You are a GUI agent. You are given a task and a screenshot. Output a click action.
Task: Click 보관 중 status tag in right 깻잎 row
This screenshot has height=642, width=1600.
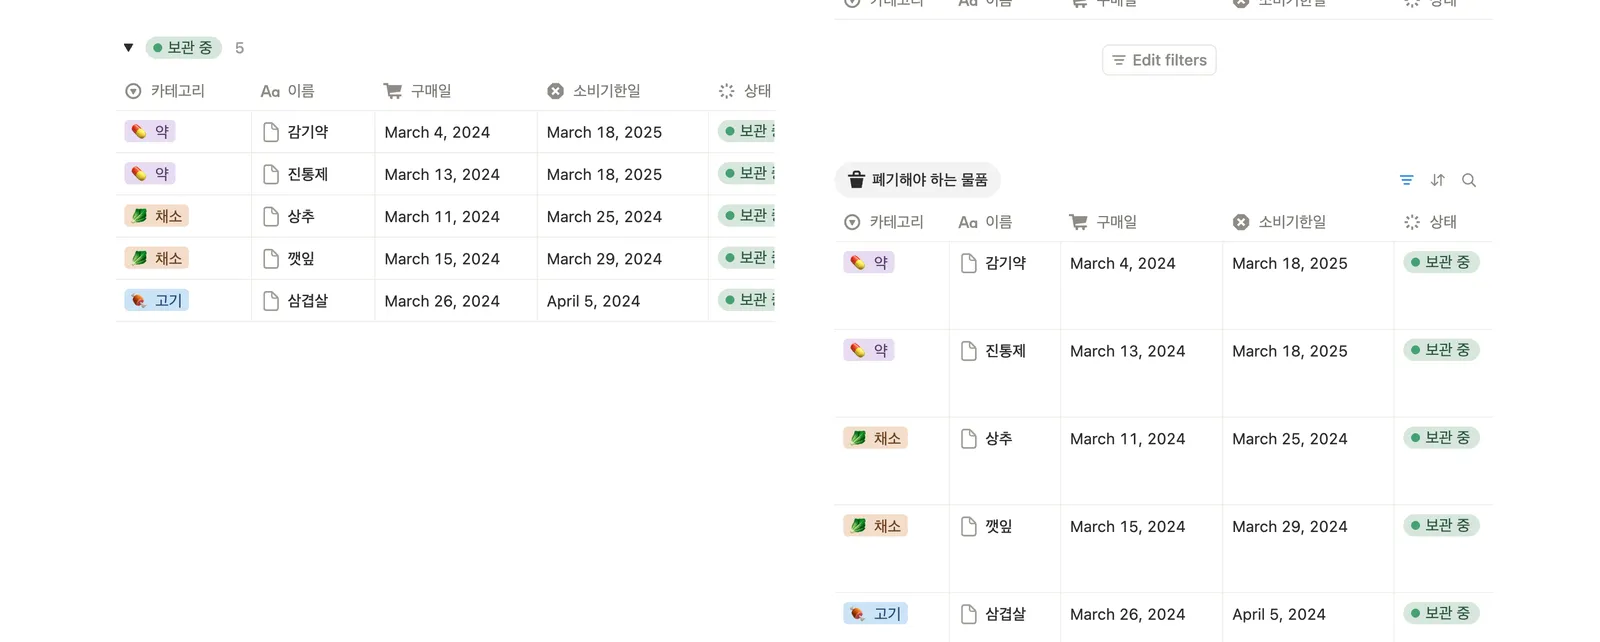point(1441,525)
